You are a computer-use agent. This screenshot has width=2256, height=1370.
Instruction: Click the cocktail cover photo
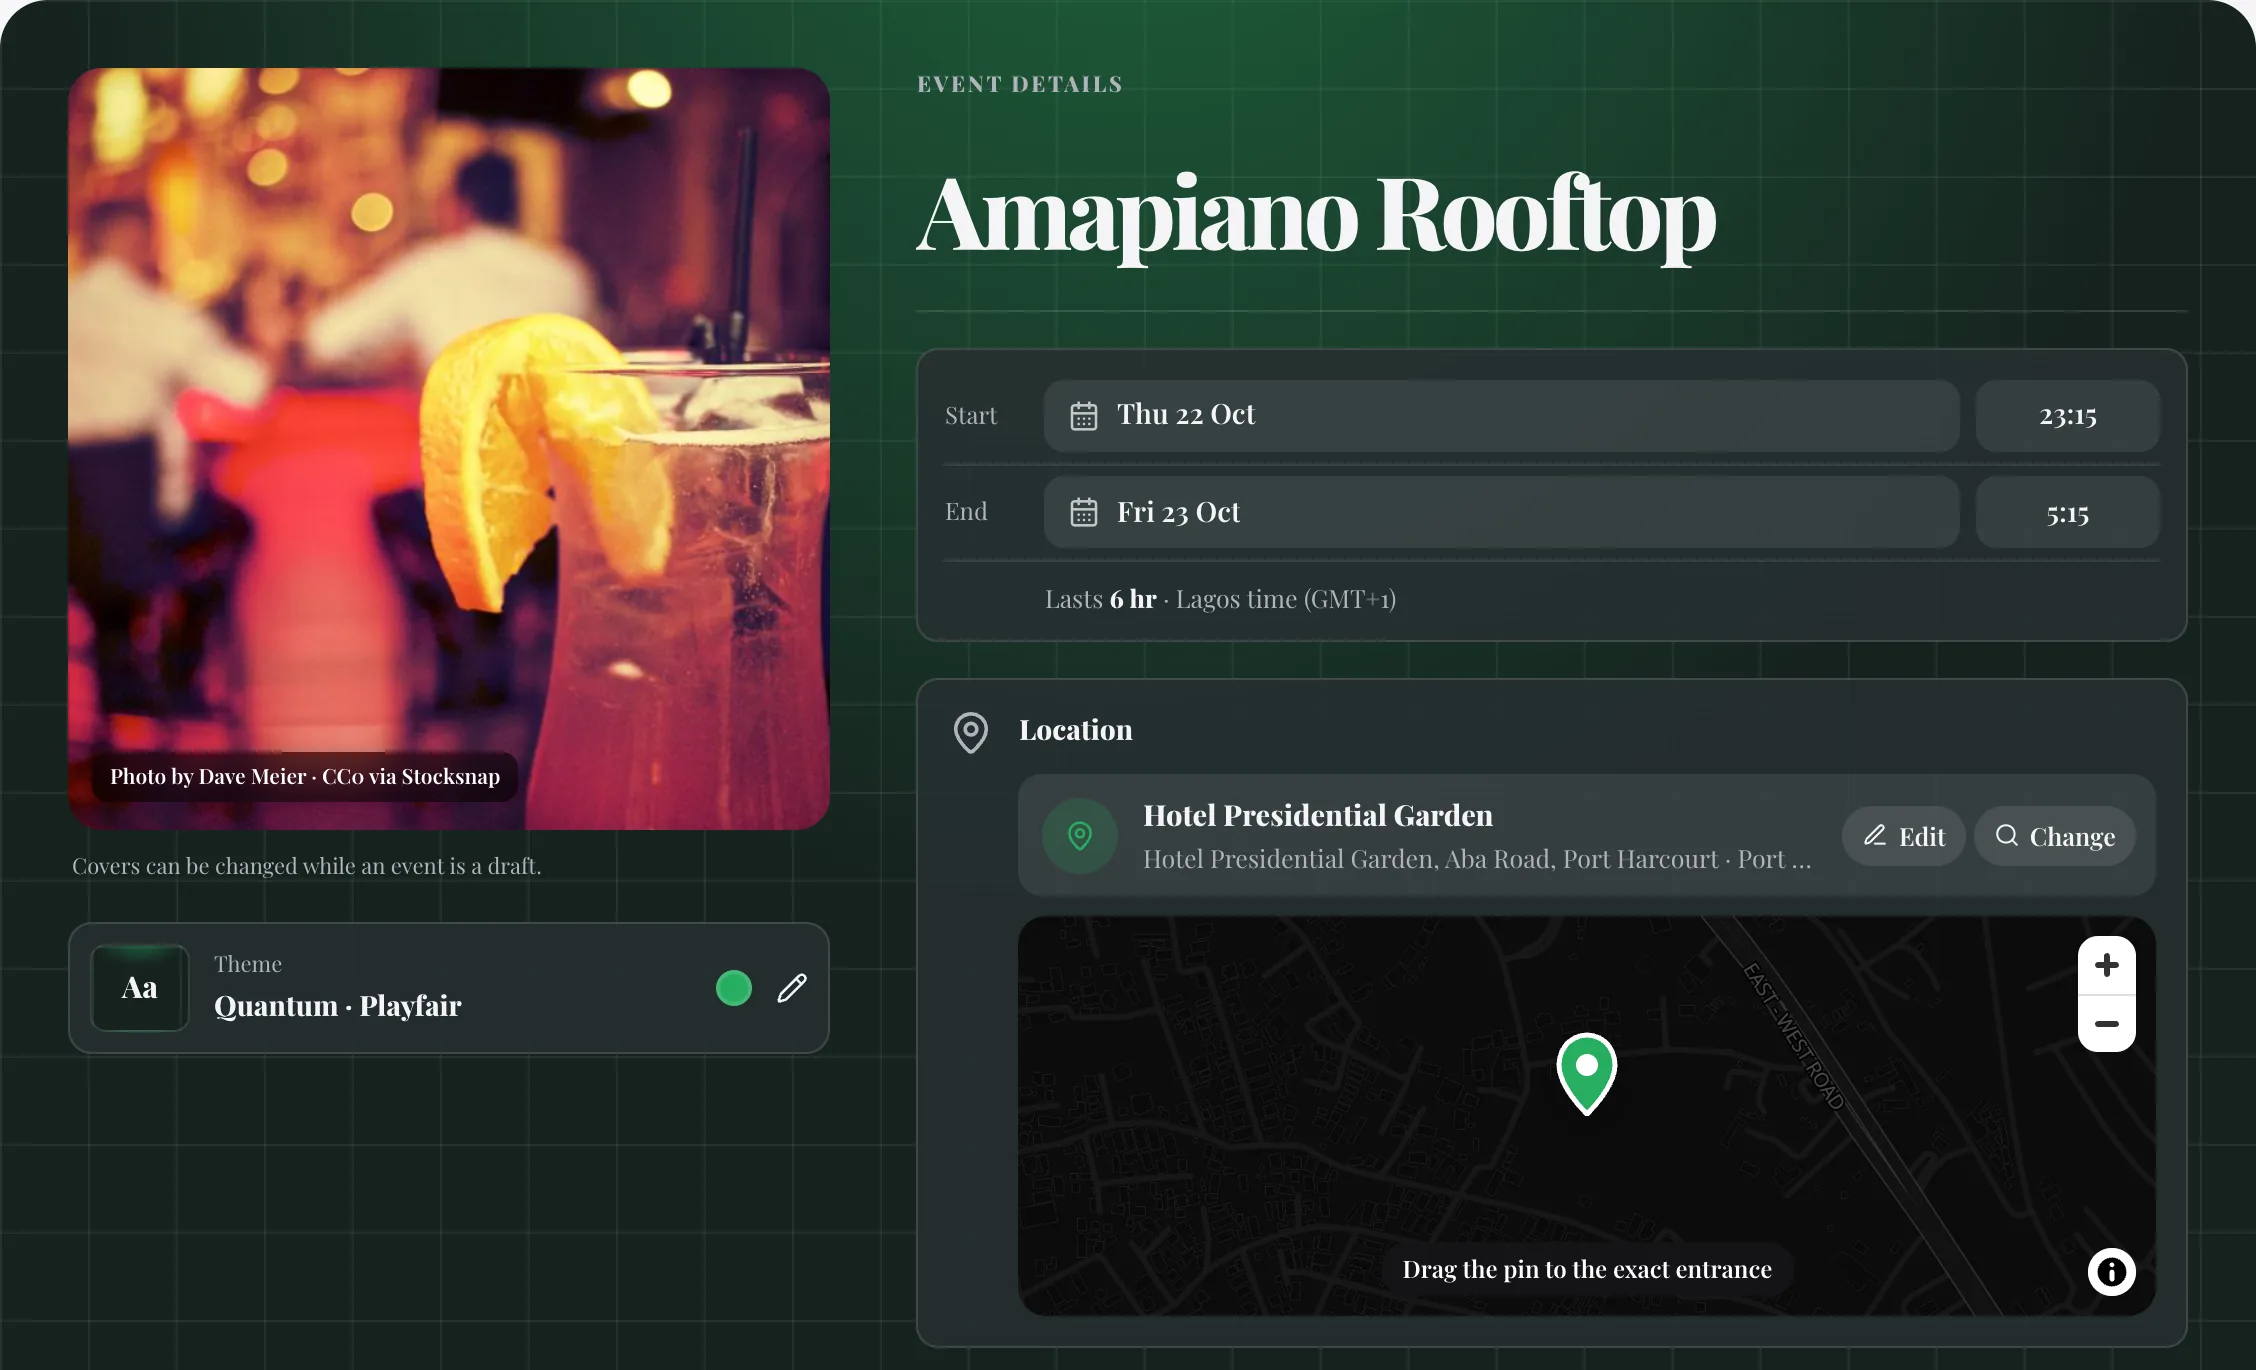(x=449, y=449)
